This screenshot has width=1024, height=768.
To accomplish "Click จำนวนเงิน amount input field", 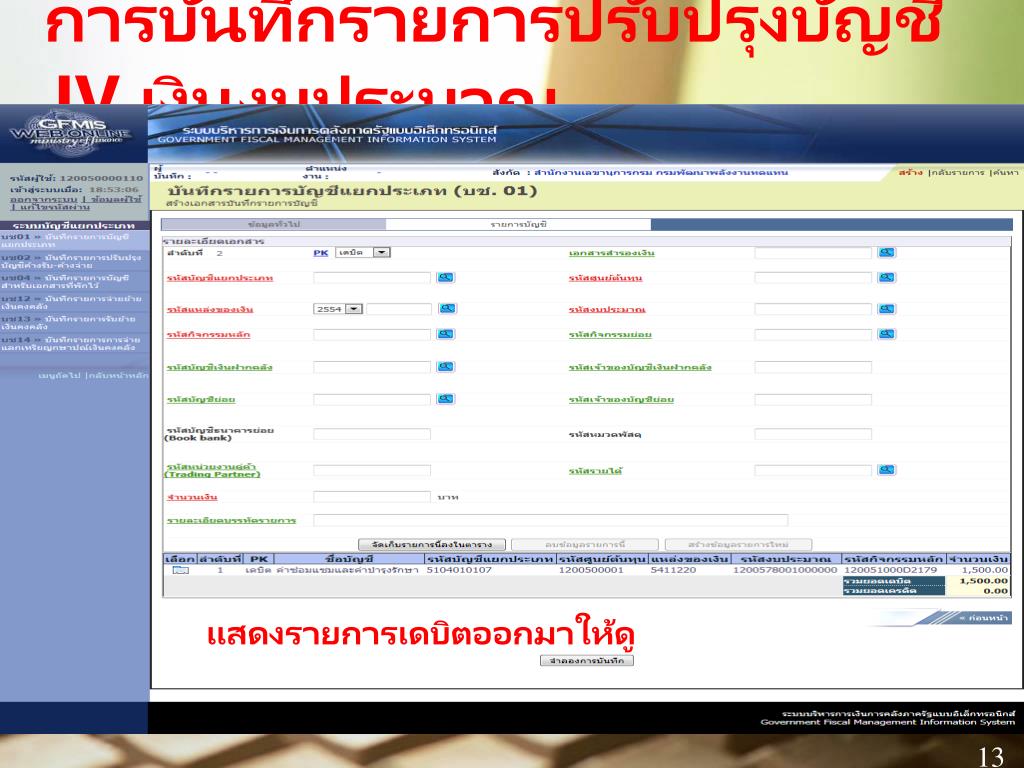I will [372, 497].
